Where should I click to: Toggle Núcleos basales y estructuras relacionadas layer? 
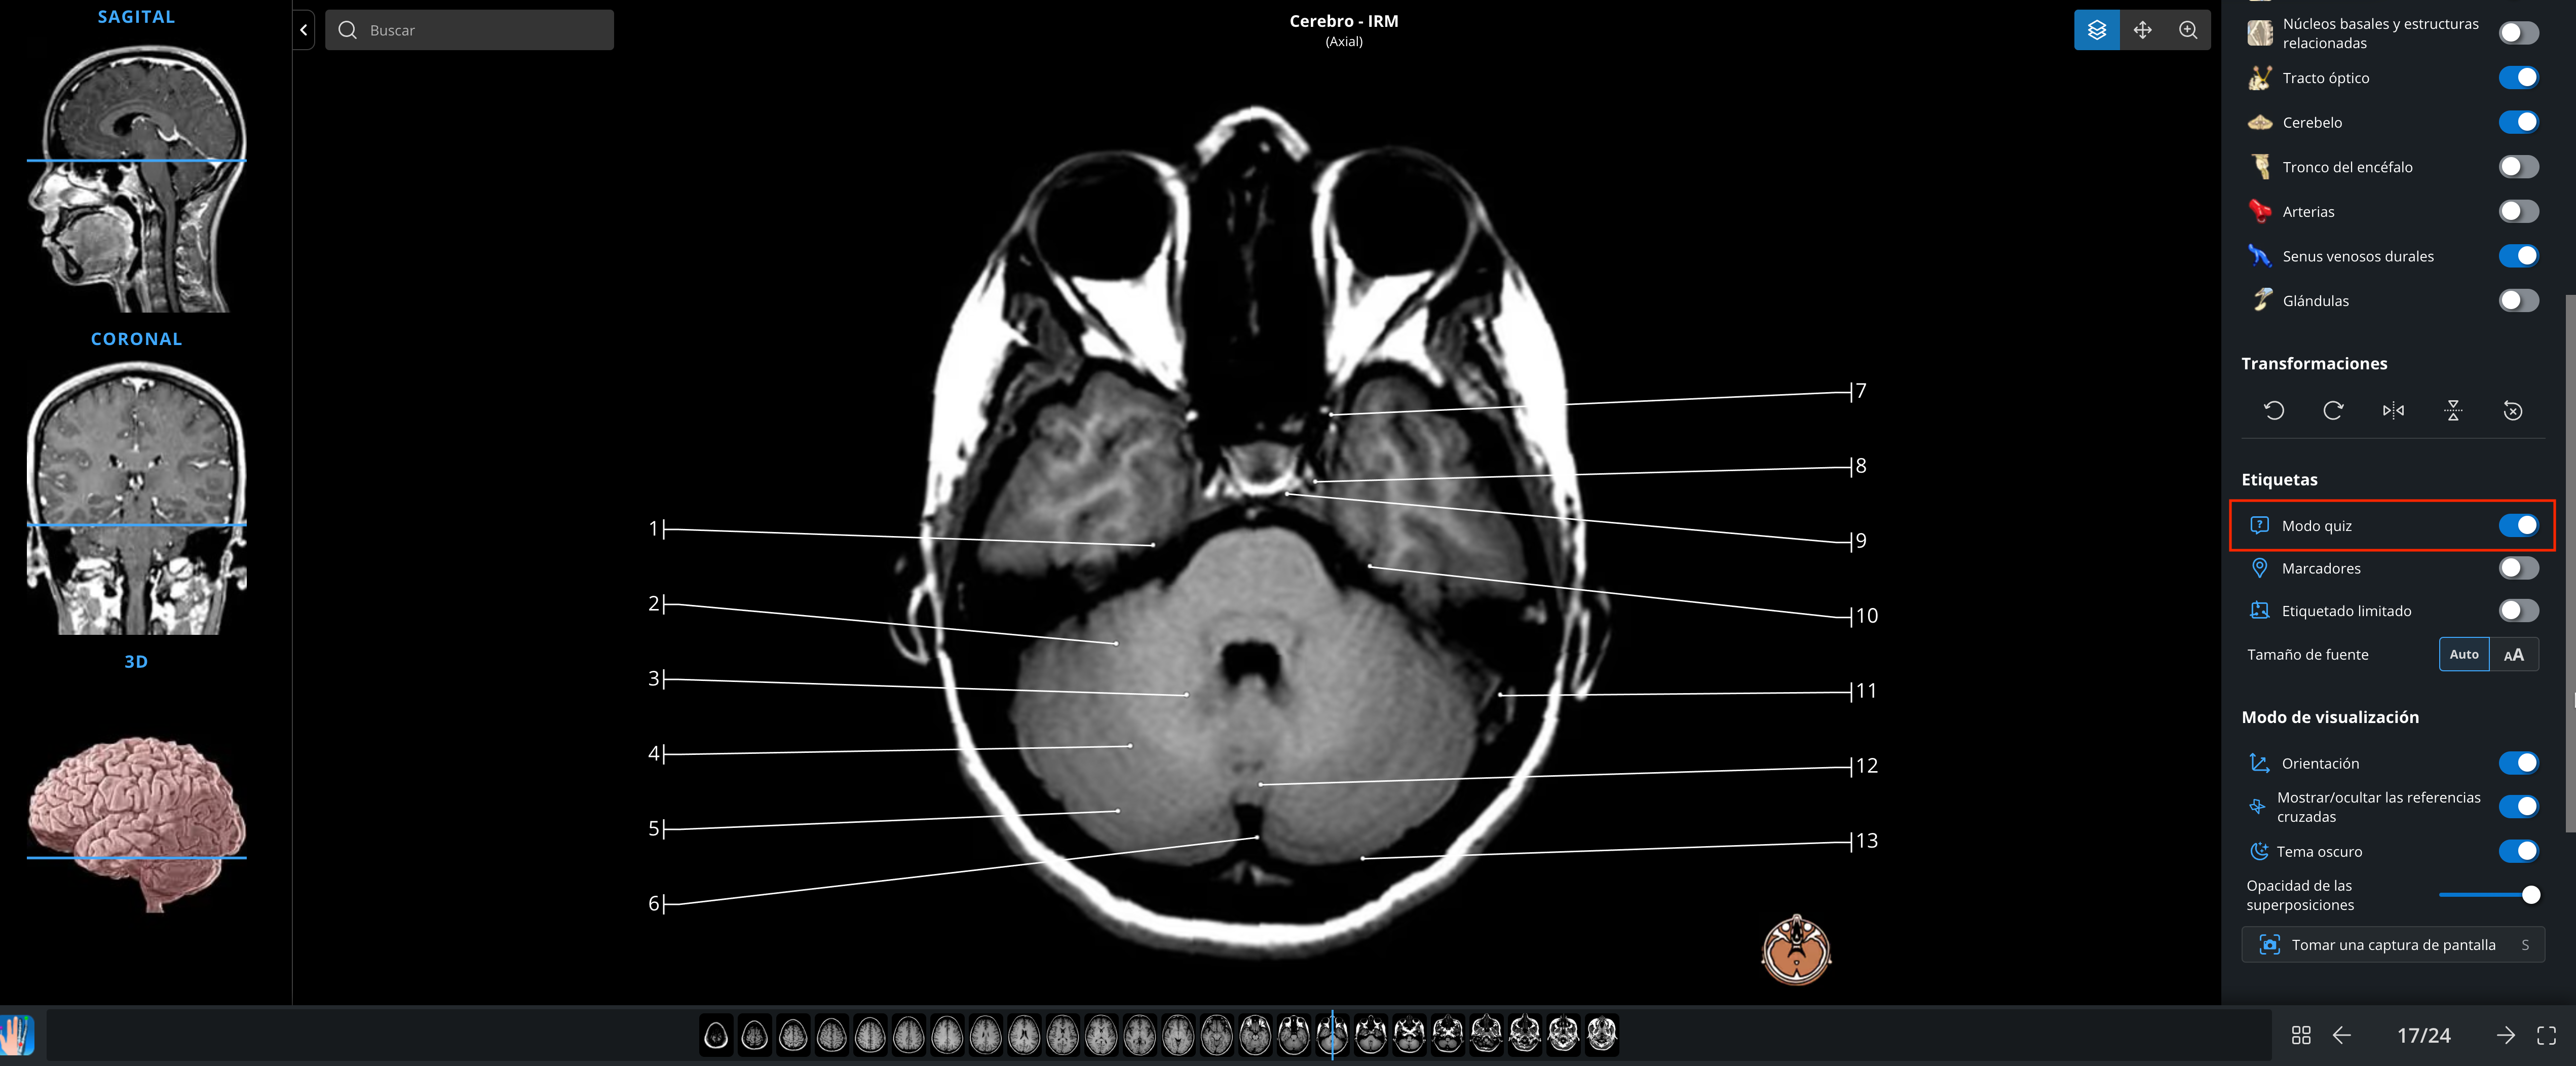tap(2518, 33)
